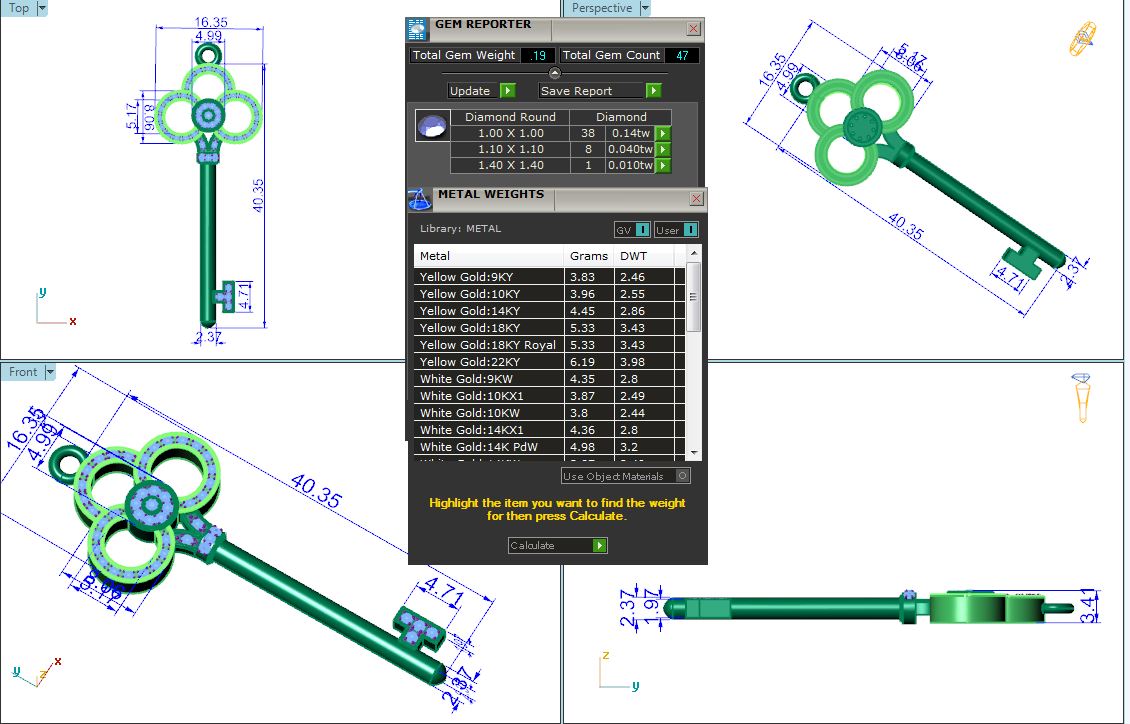Click the Metal Weights scale icon
The height and width of the screenshot is (724, 1130).
click(420, 198)
